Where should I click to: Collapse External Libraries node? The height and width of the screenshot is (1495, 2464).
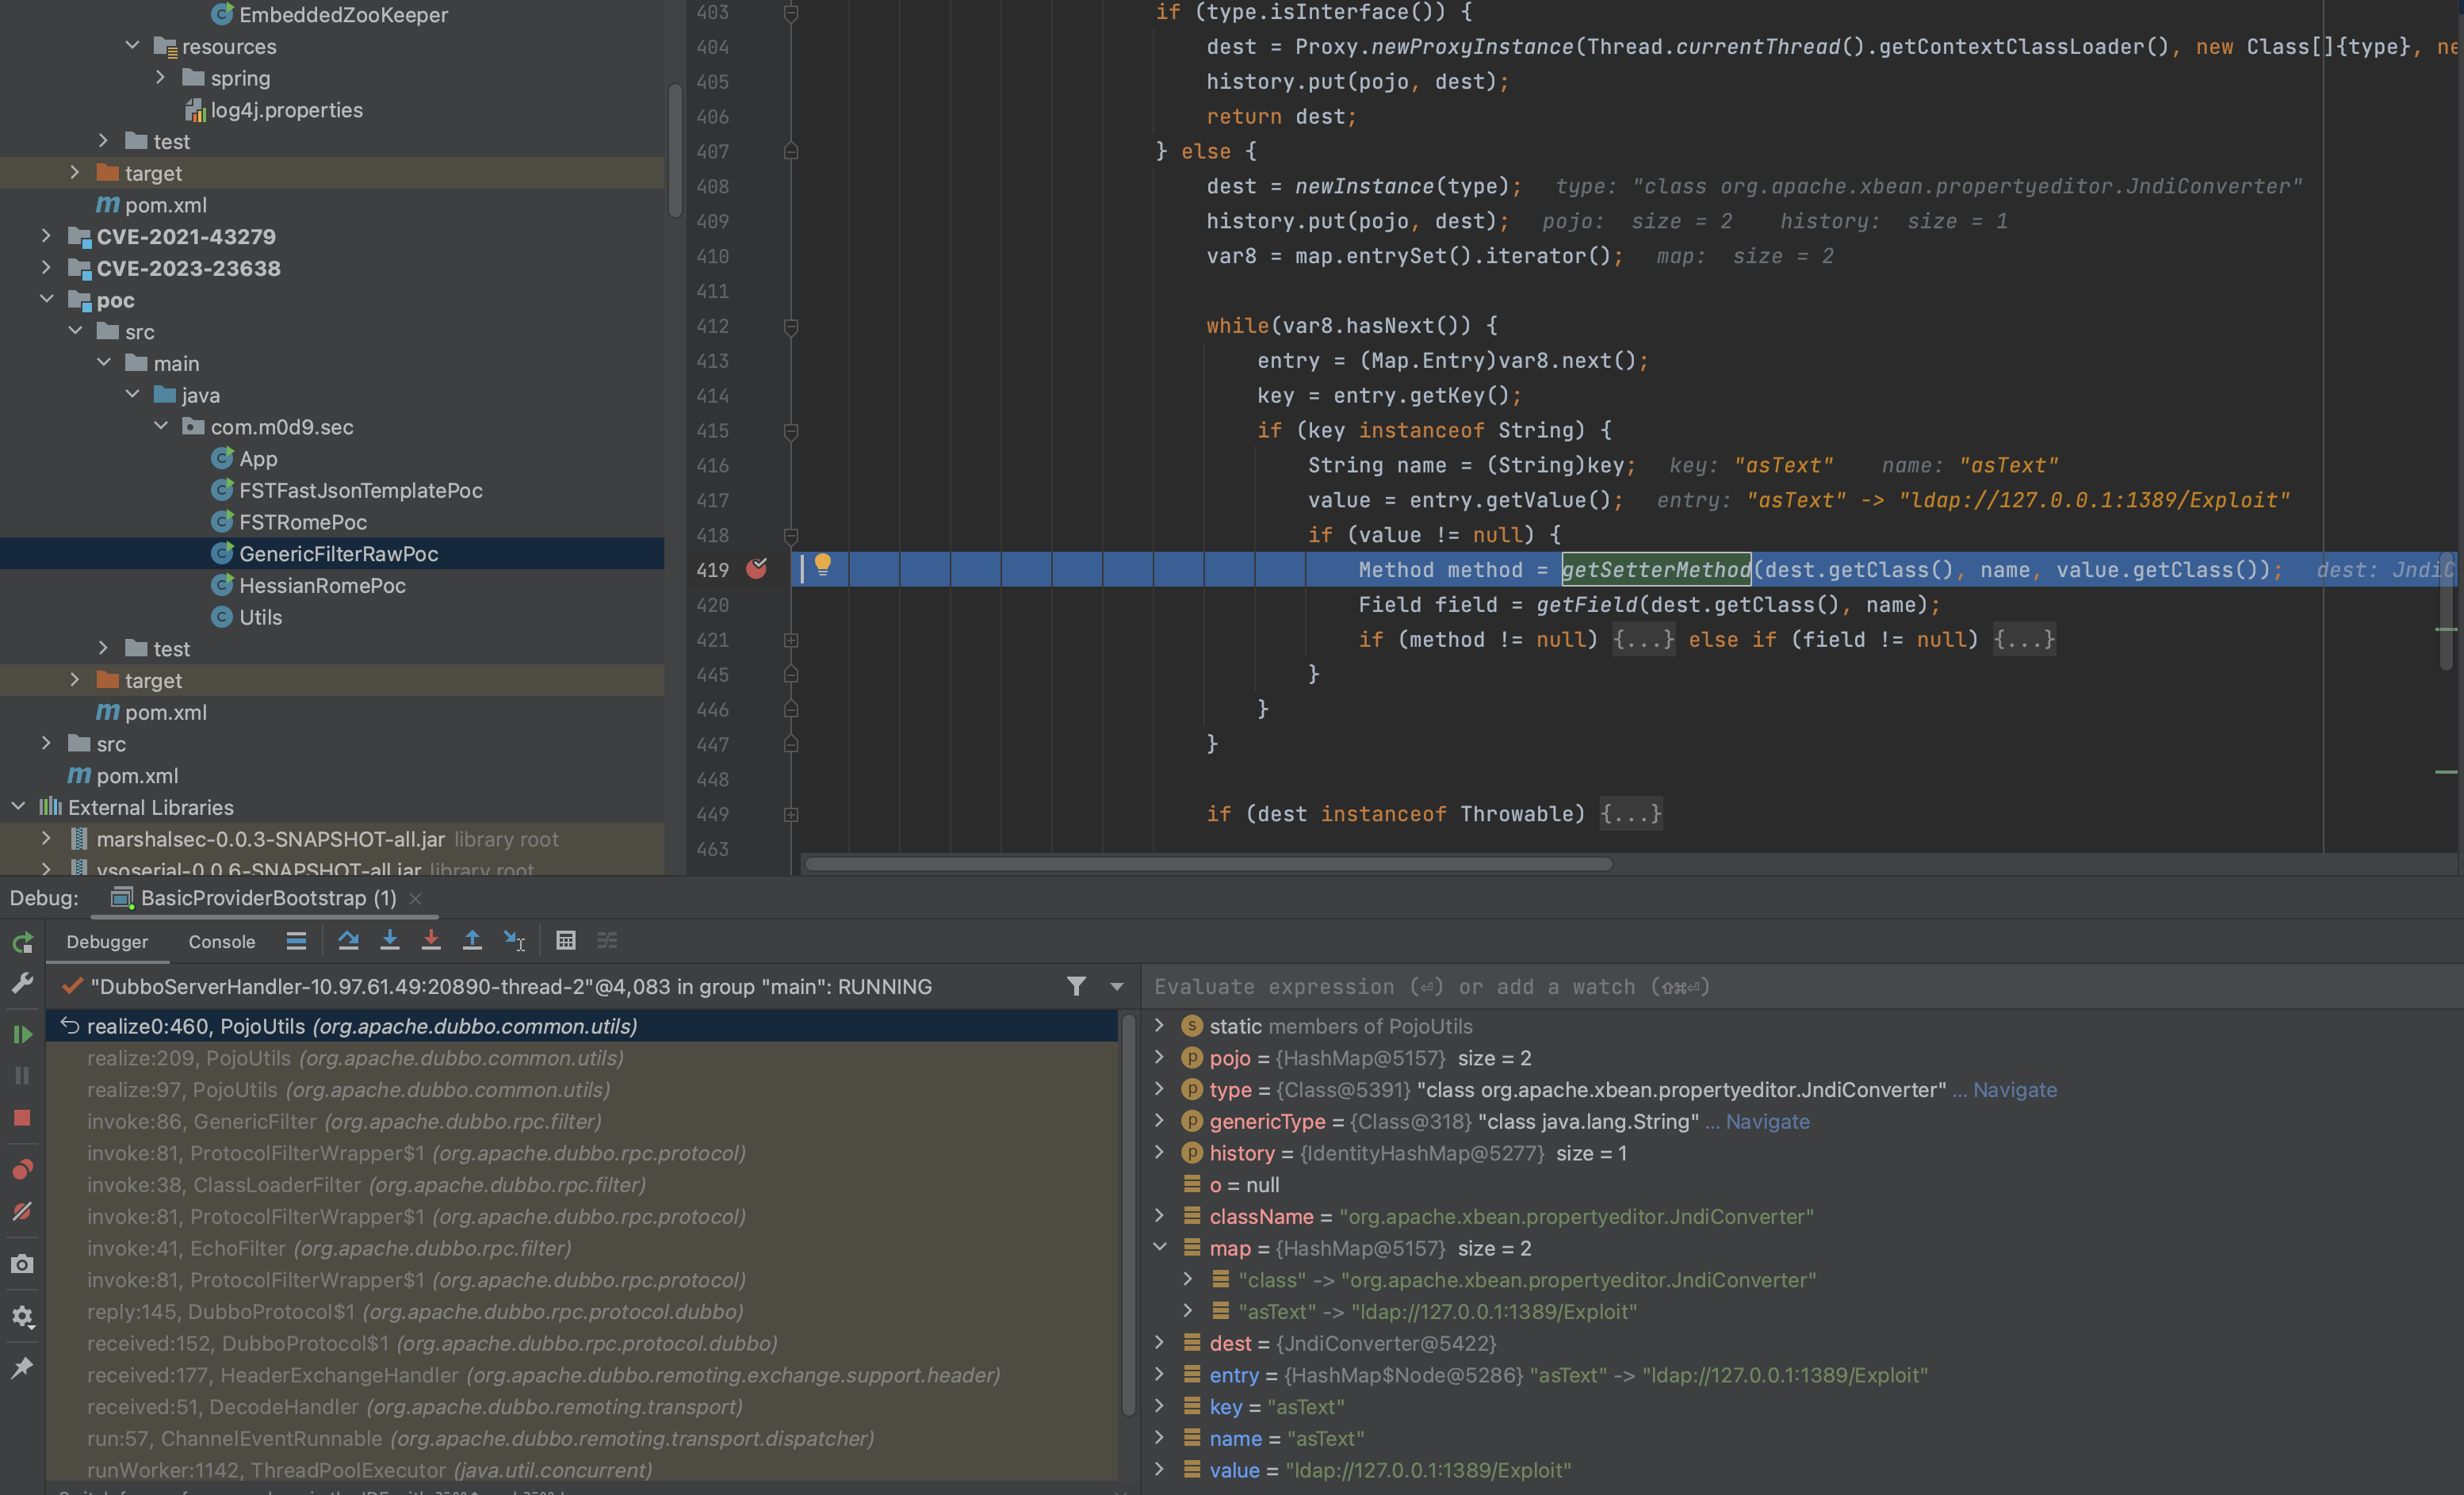(x=18, y=806)
